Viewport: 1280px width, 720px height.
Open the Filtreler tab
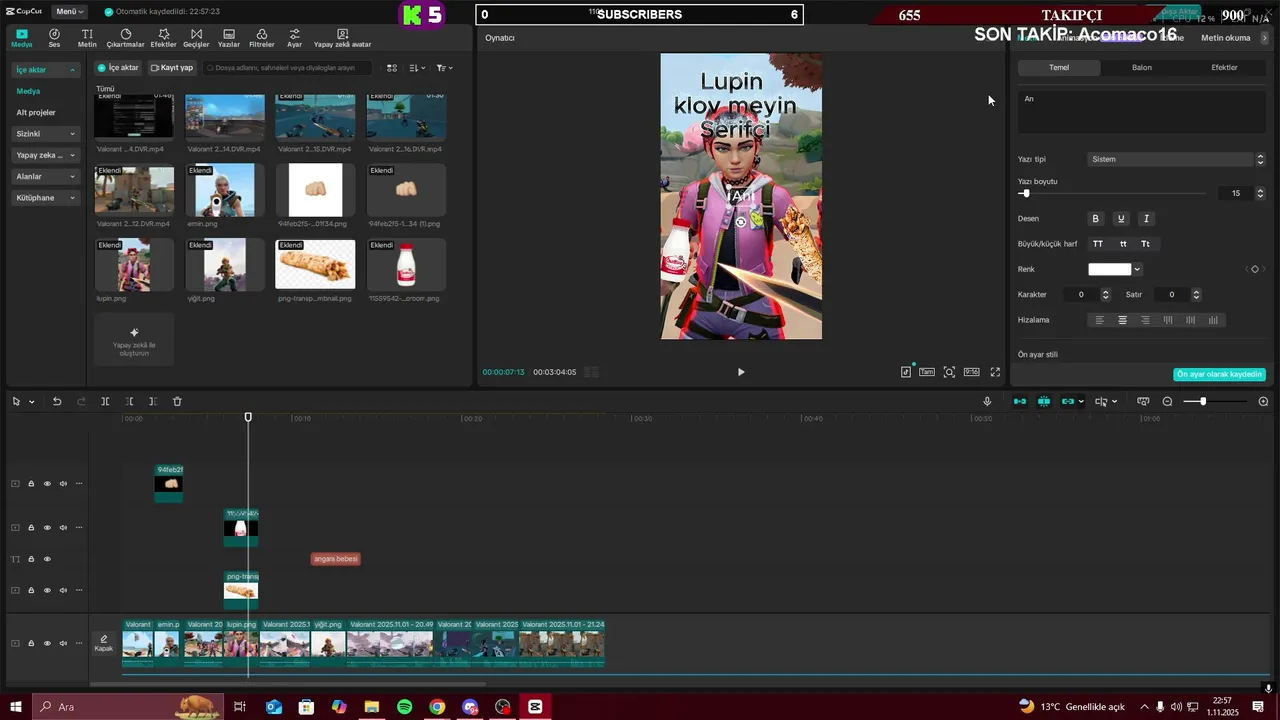pos(261,38)
